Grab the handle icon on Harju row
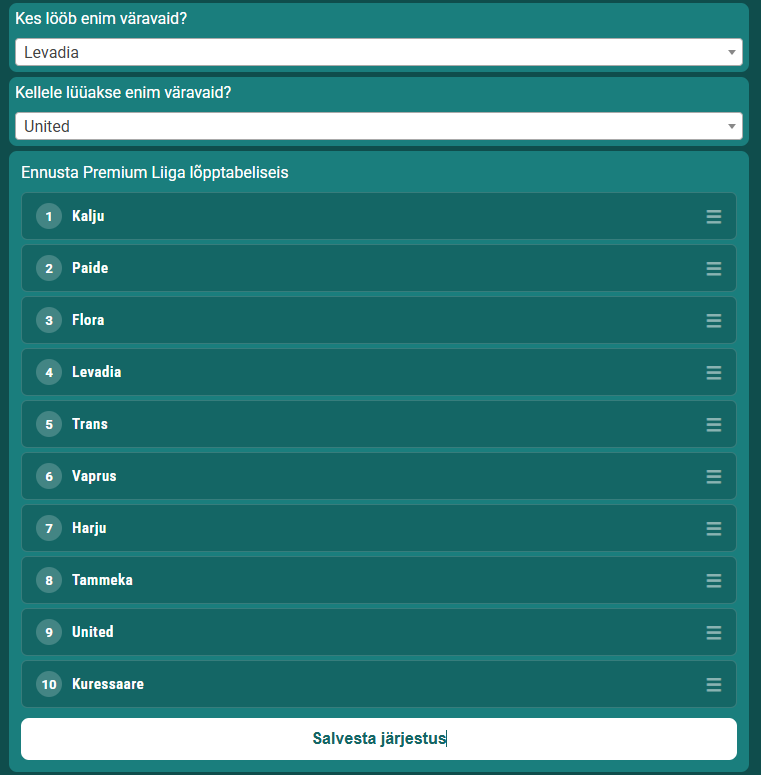The width and height of the screenshot is (761, 775). (713, 528)
